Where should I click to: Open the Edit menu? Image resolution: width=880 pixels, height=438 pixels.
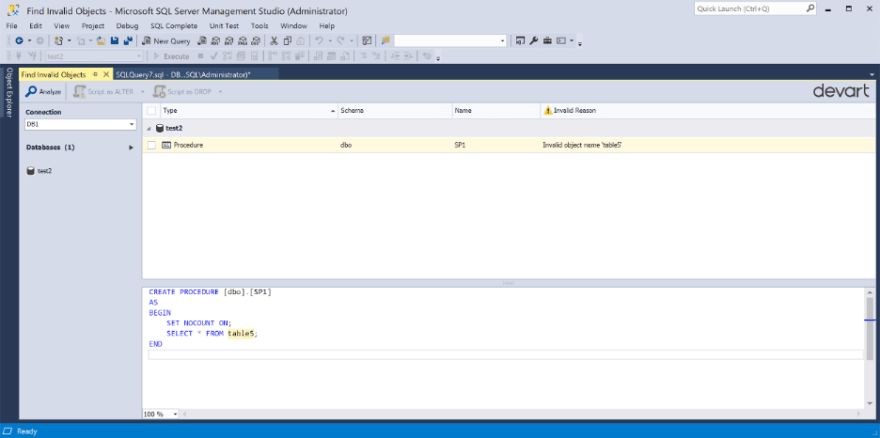tap(36, 26)
